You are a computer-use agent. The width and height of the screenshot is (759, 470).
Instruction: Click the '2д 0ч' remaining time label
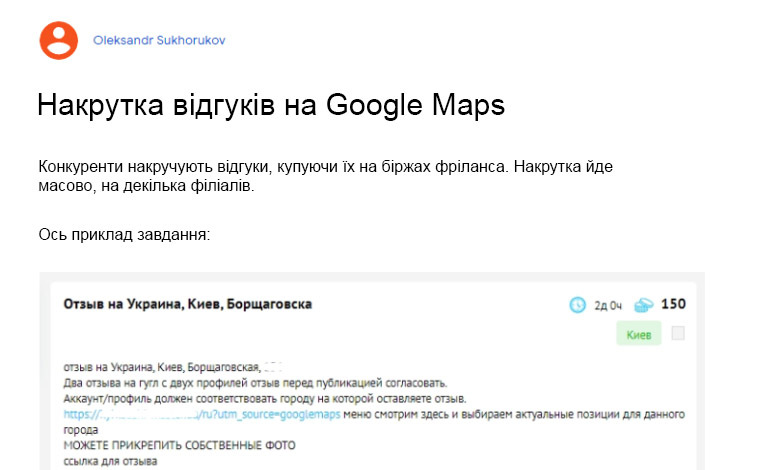tap(606, 305)
